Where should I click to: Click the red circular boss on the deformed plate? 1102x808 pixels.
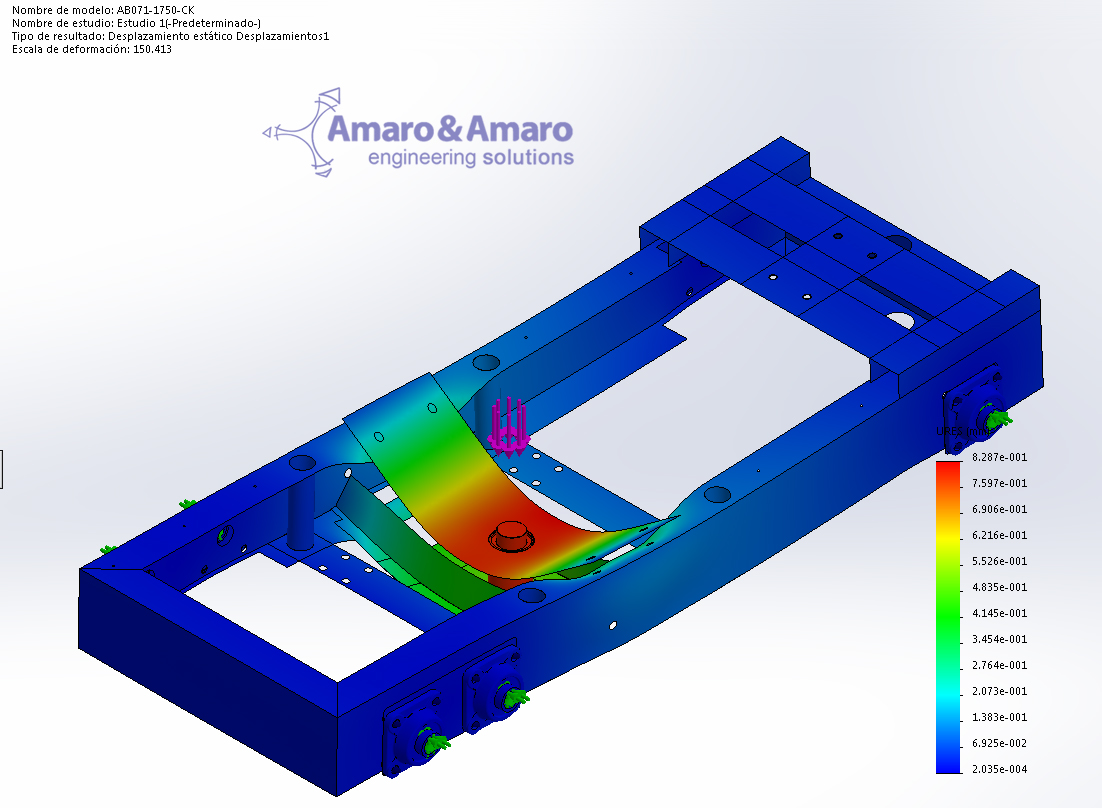click(x=511, y=533)
